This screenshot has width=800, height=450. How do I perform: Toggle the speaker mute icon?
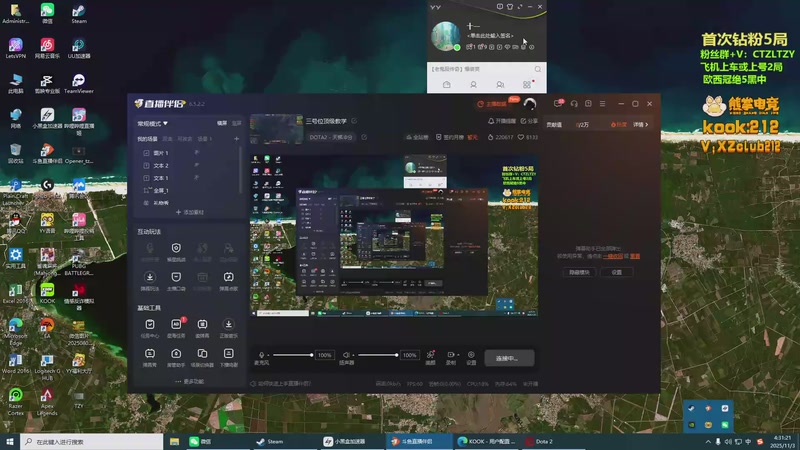tap(346, 355)
